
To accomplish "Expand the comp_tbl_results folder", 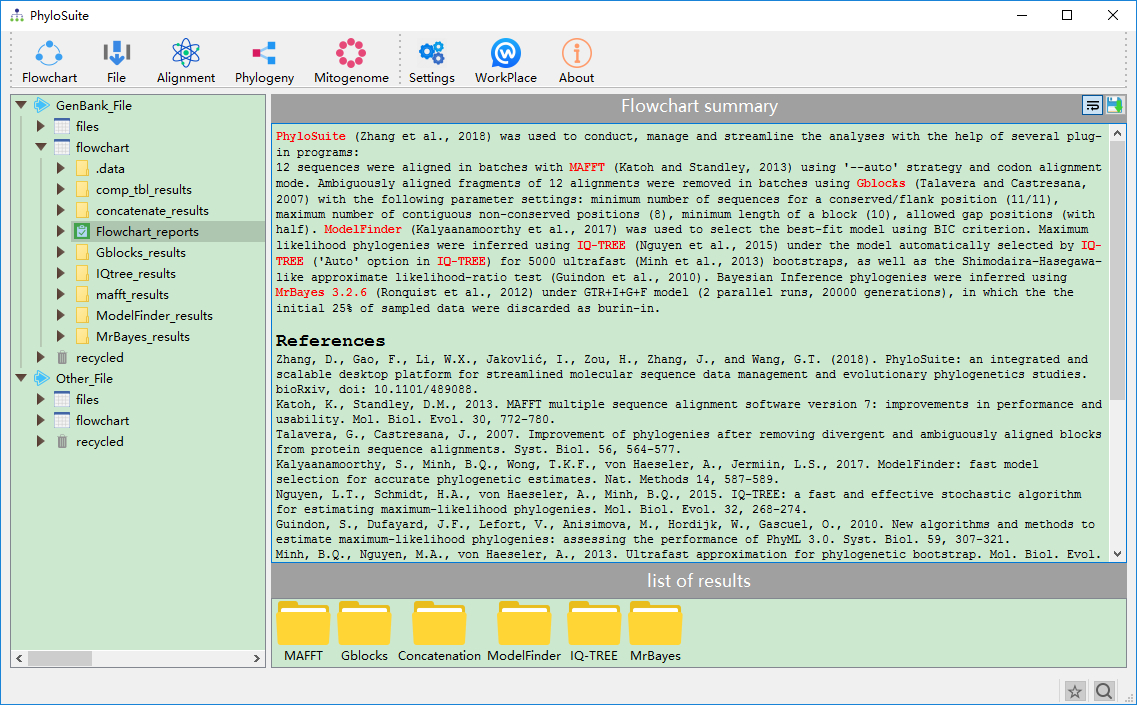I will click(61, 189).
